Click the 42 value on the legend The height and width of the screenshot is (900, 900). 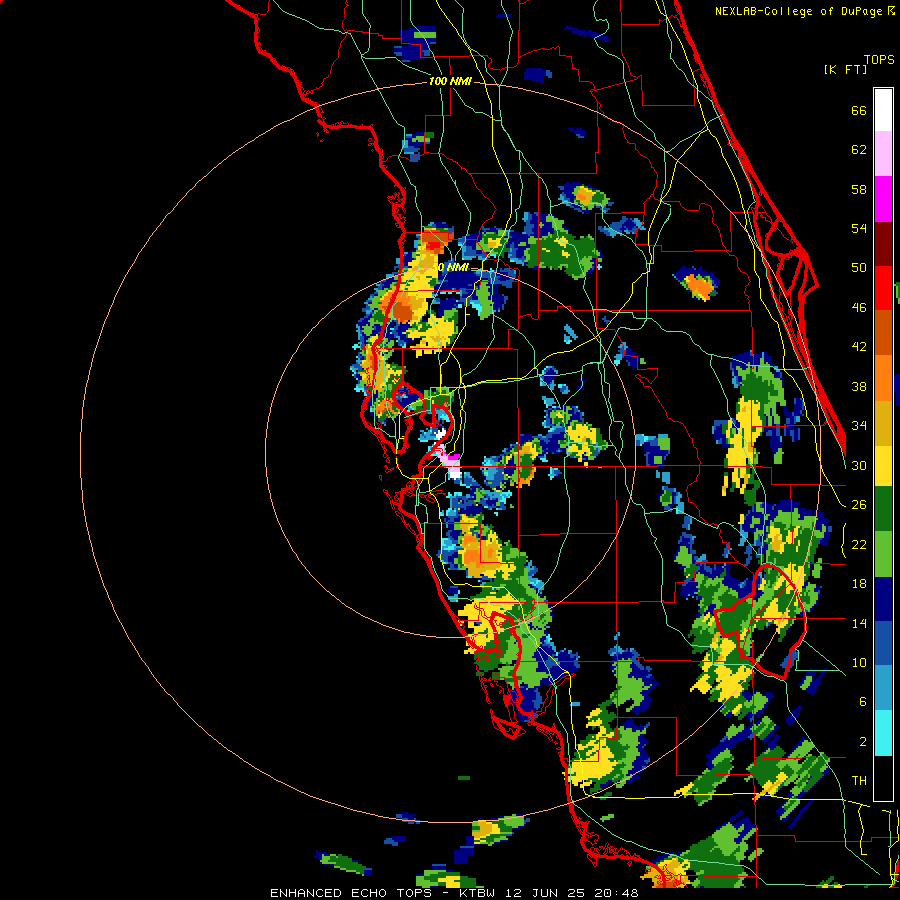(859, 347)
